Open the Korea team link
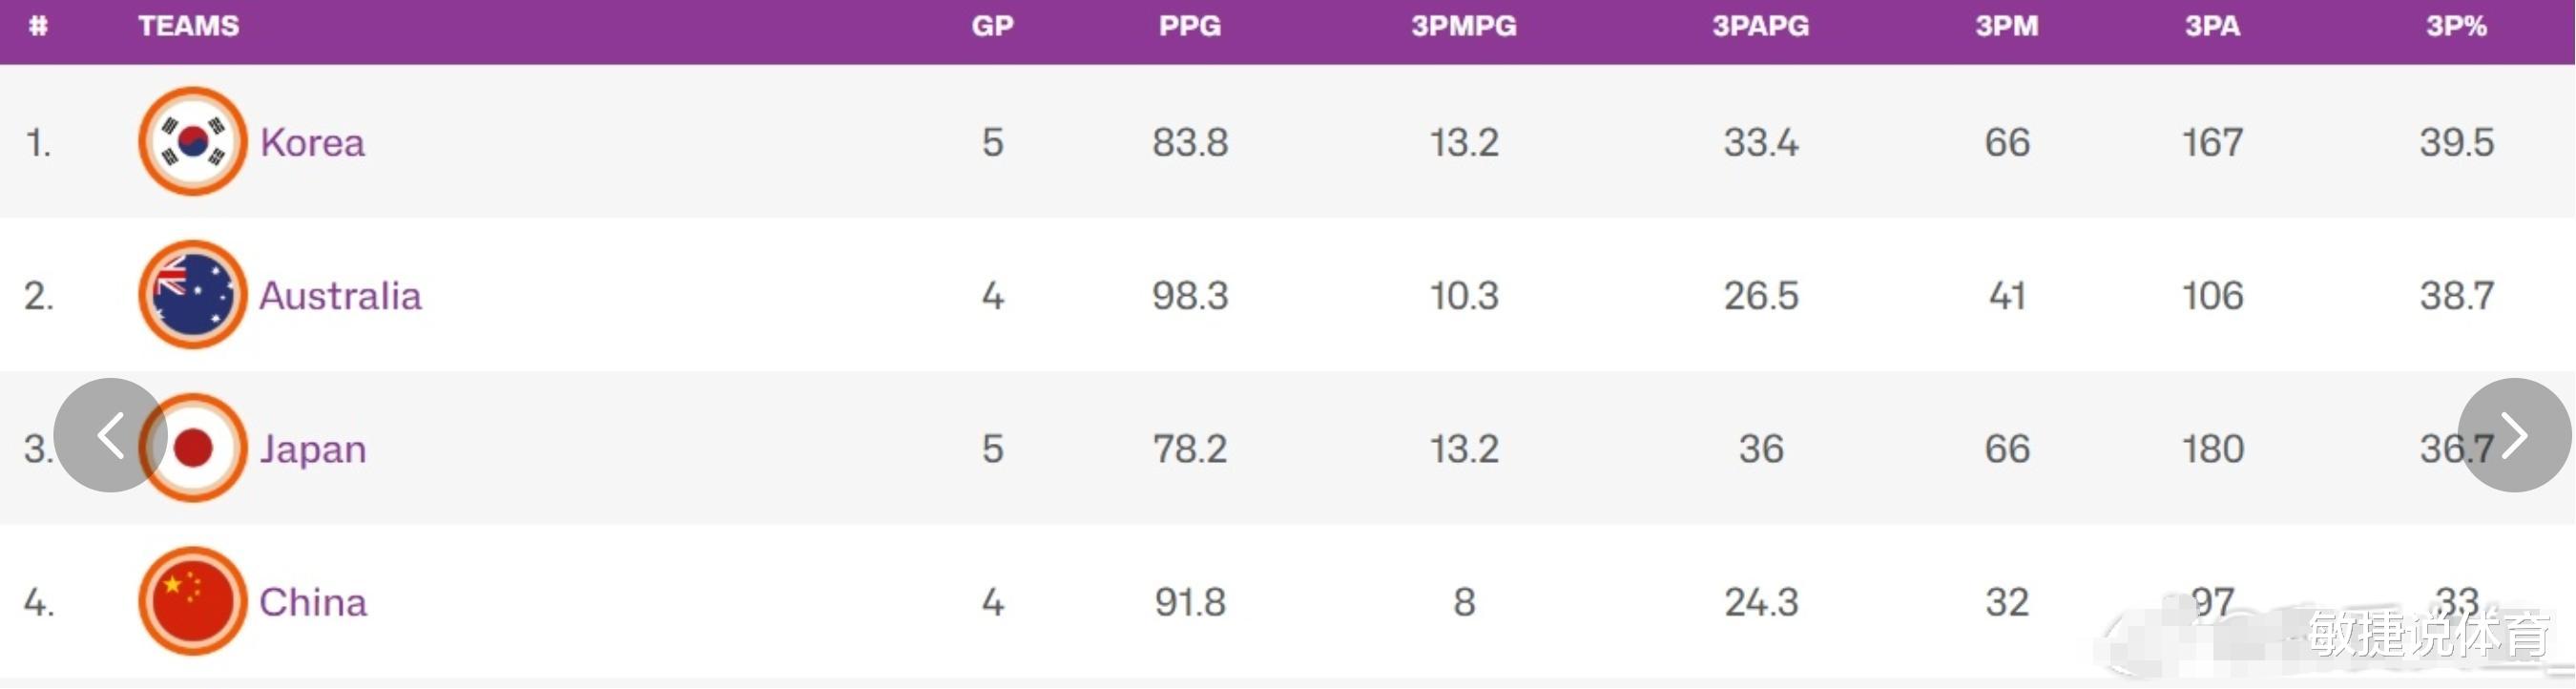This screenshot has width=2576, height=689. [312, 142]
